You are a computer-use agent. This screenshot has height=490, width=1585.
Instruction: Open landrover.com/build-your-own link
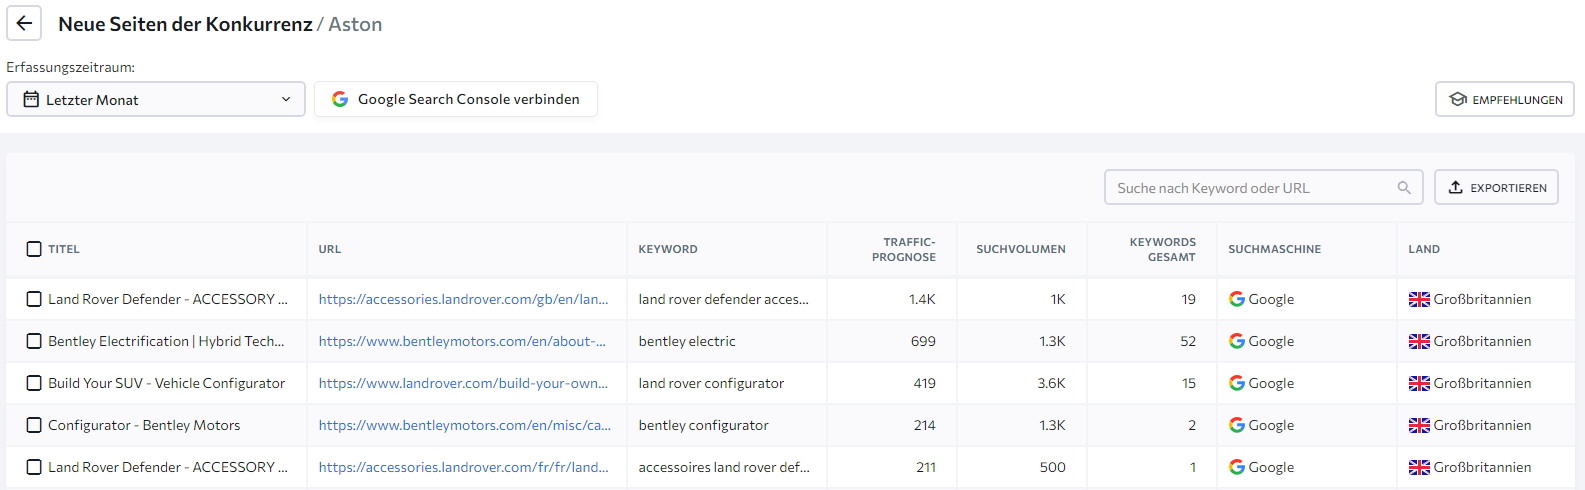[x=463, y=383]
